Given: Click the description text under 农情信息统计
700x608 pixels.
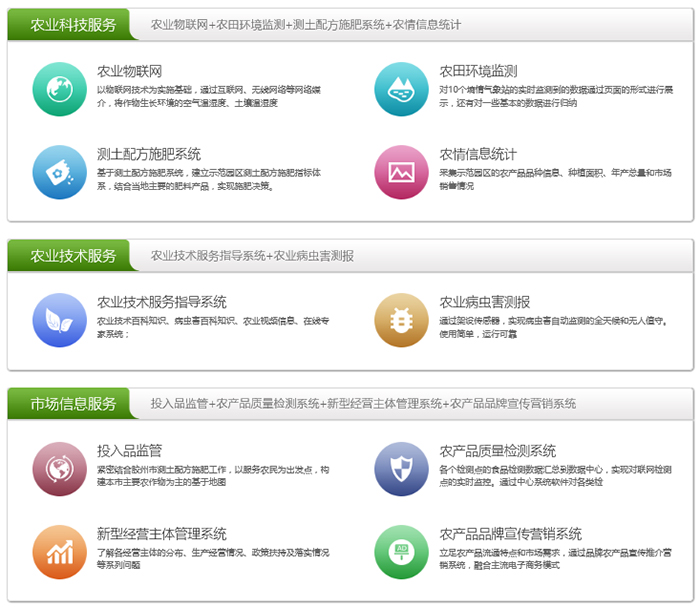Looking at the screenshot, I should [555, 179].
